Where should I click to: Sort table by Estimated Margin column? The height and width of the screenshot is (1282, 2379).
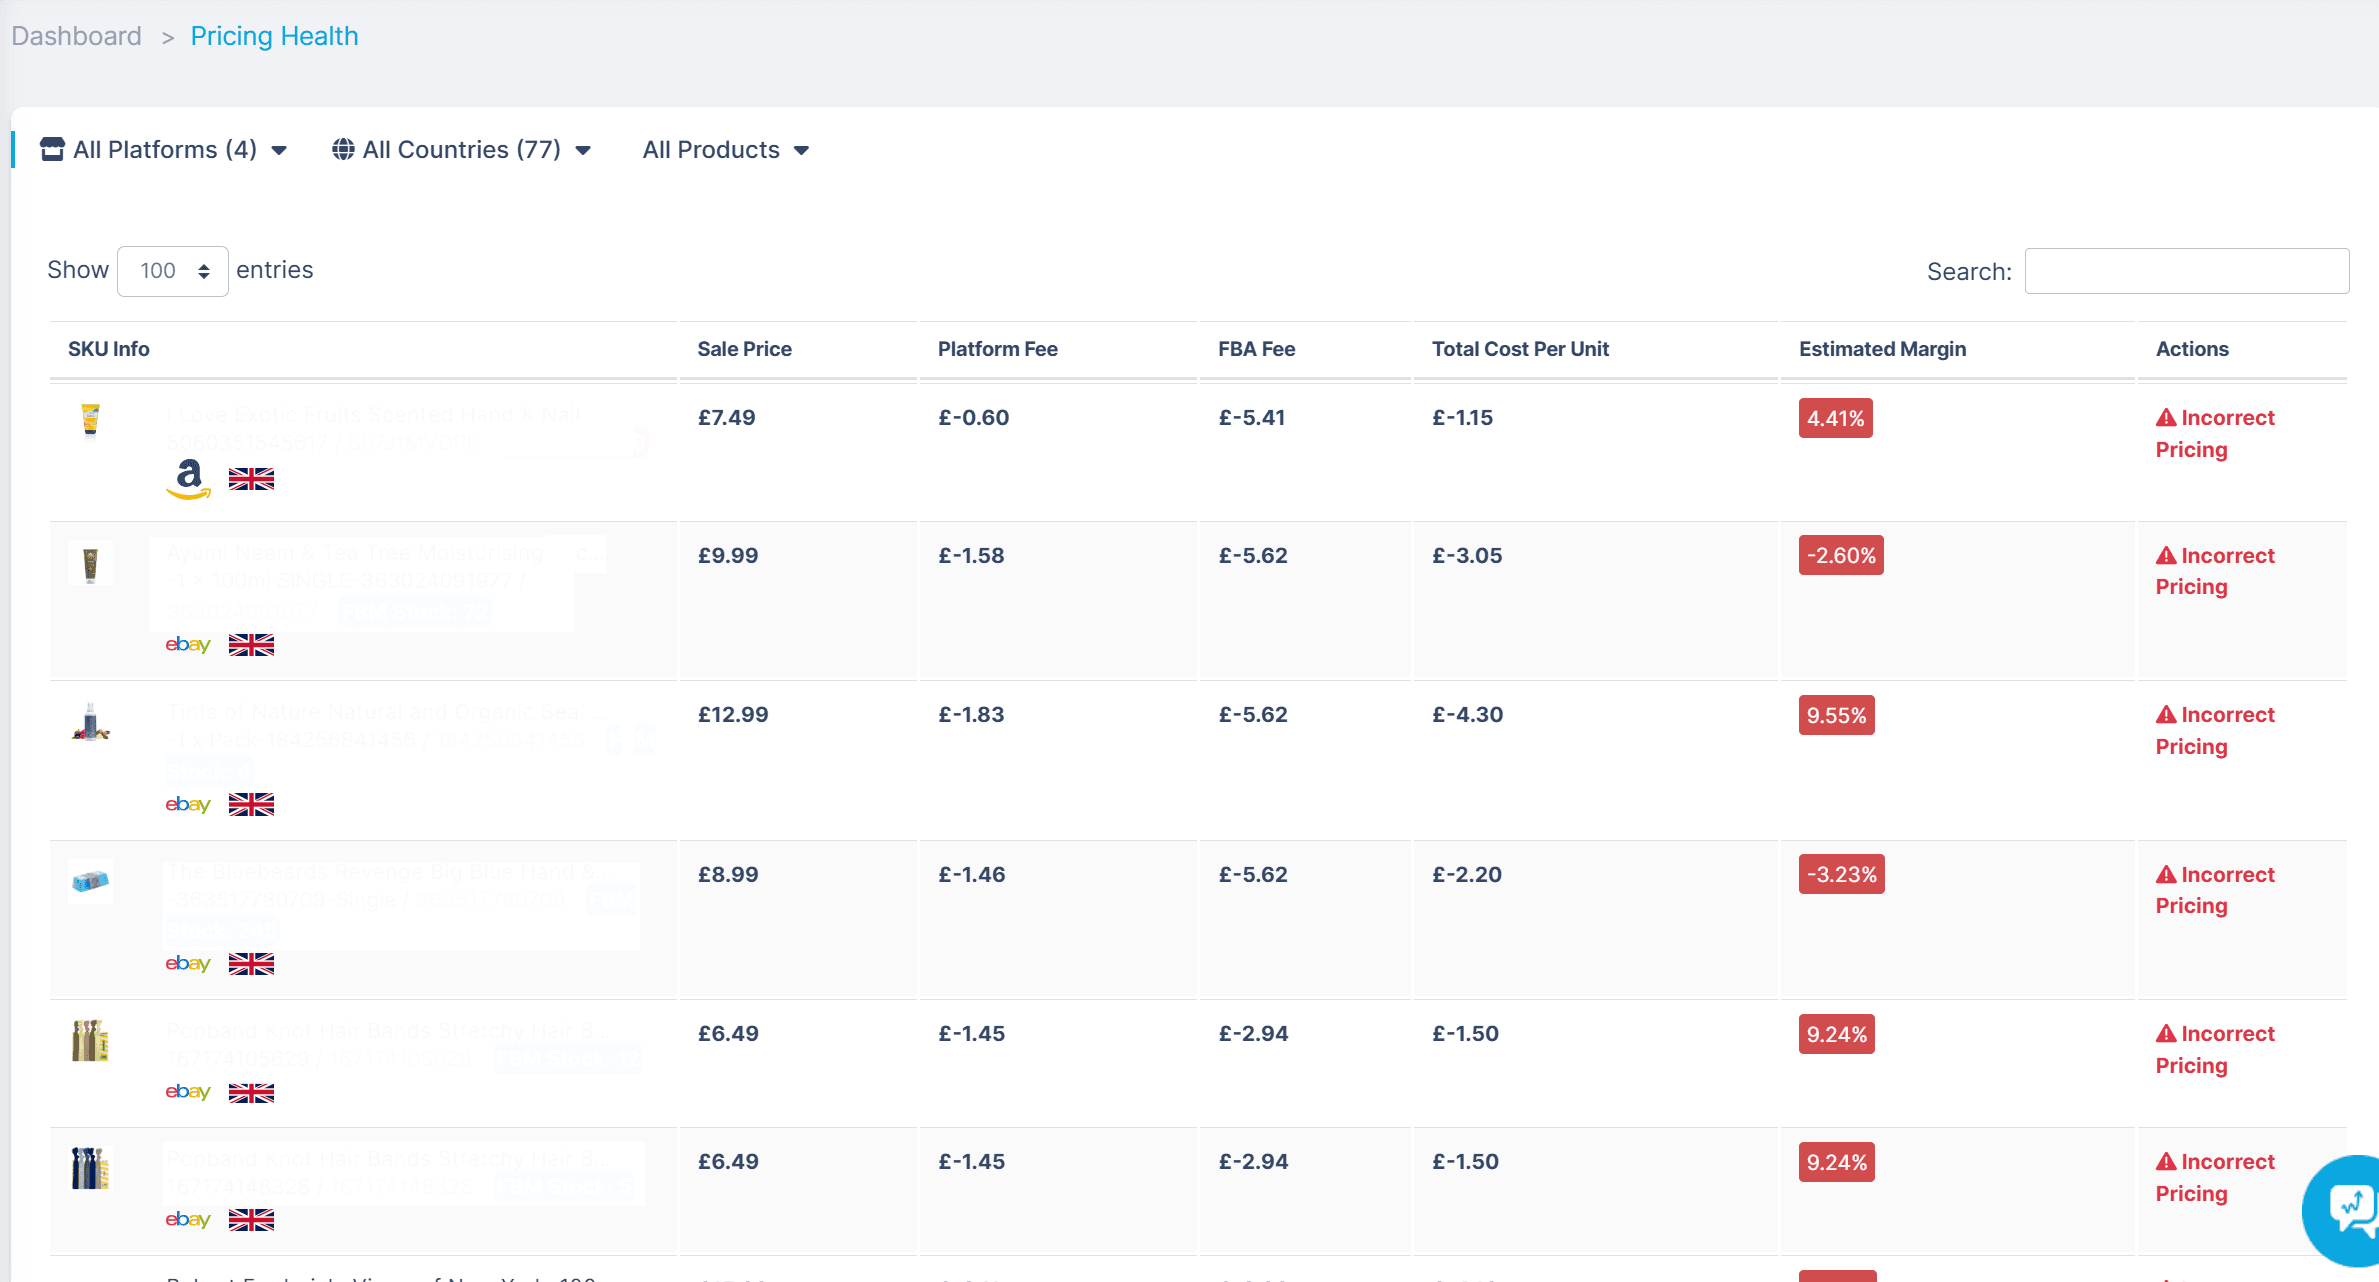point(1883,349)
